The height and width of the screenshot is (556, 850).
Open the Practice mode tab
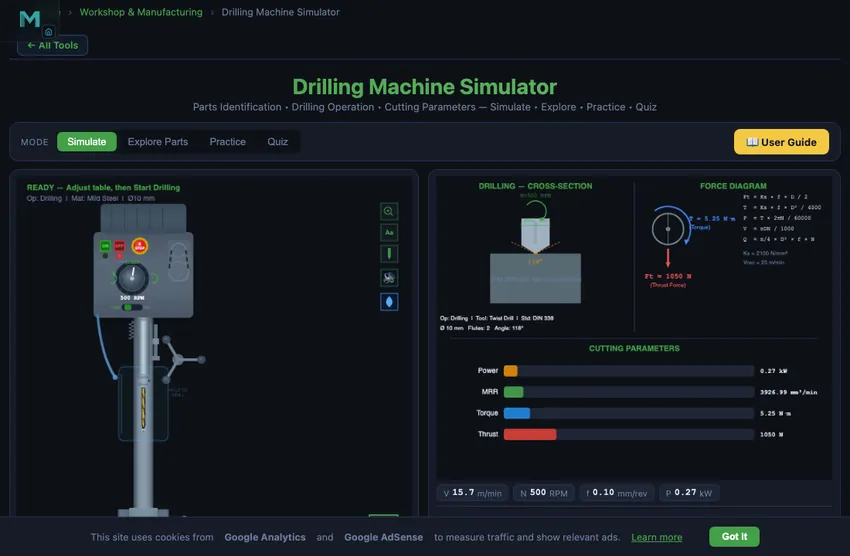point(228,142)
